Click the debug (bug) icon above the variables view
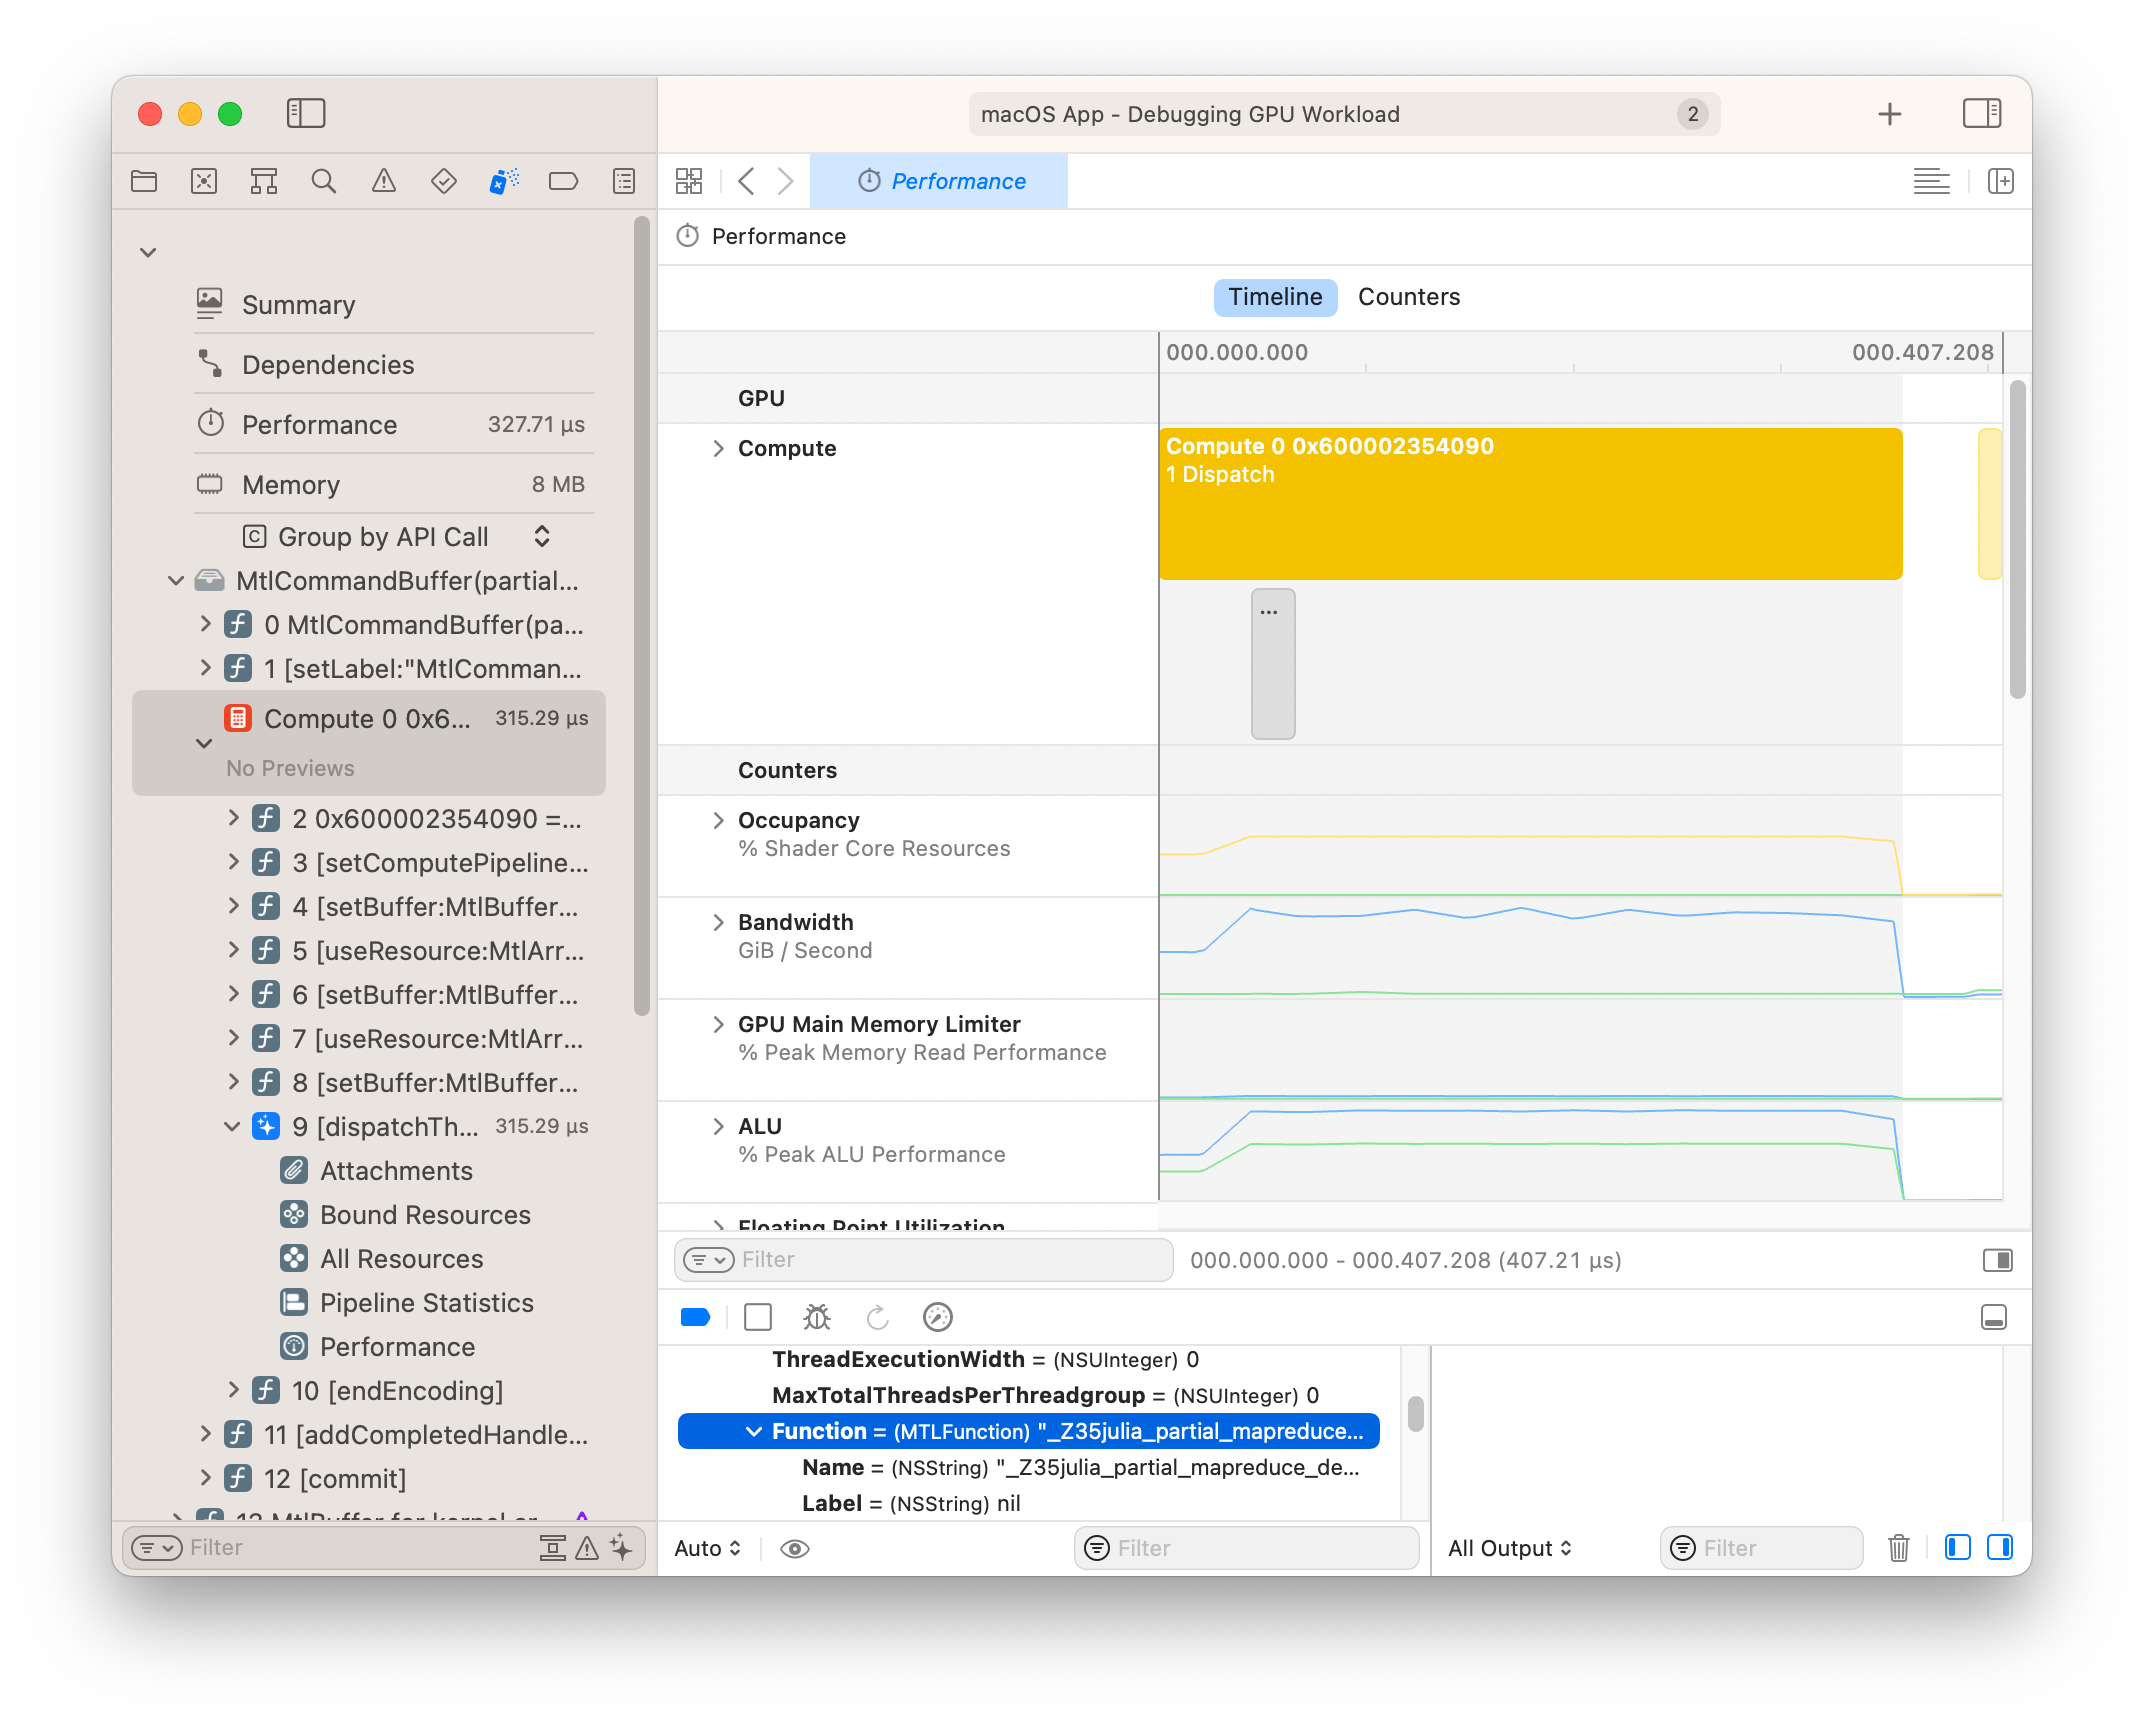The height and width of the screenshot is (1724, 2144). 817,1317
